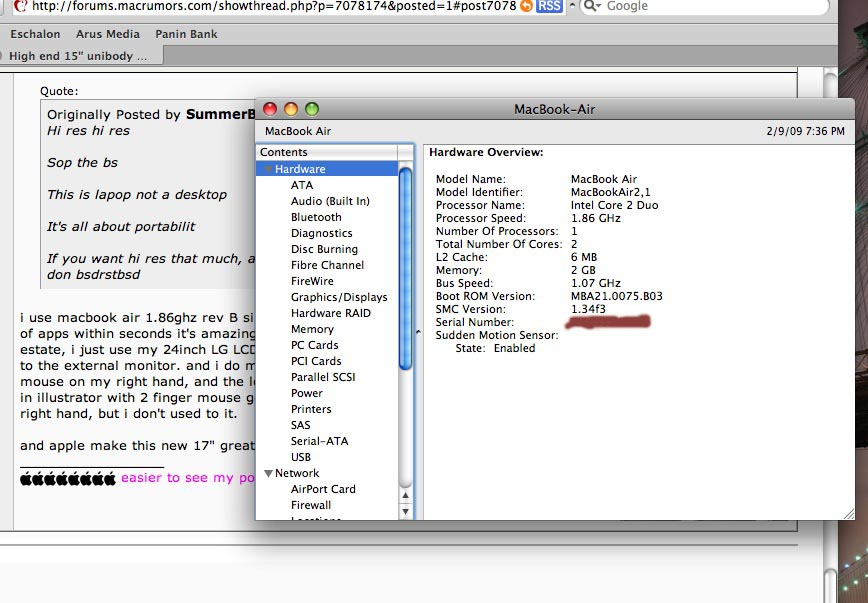Click the blue Contents list scrollbar thumb
This screenshot has width=868, height=603.
[405, 269]
